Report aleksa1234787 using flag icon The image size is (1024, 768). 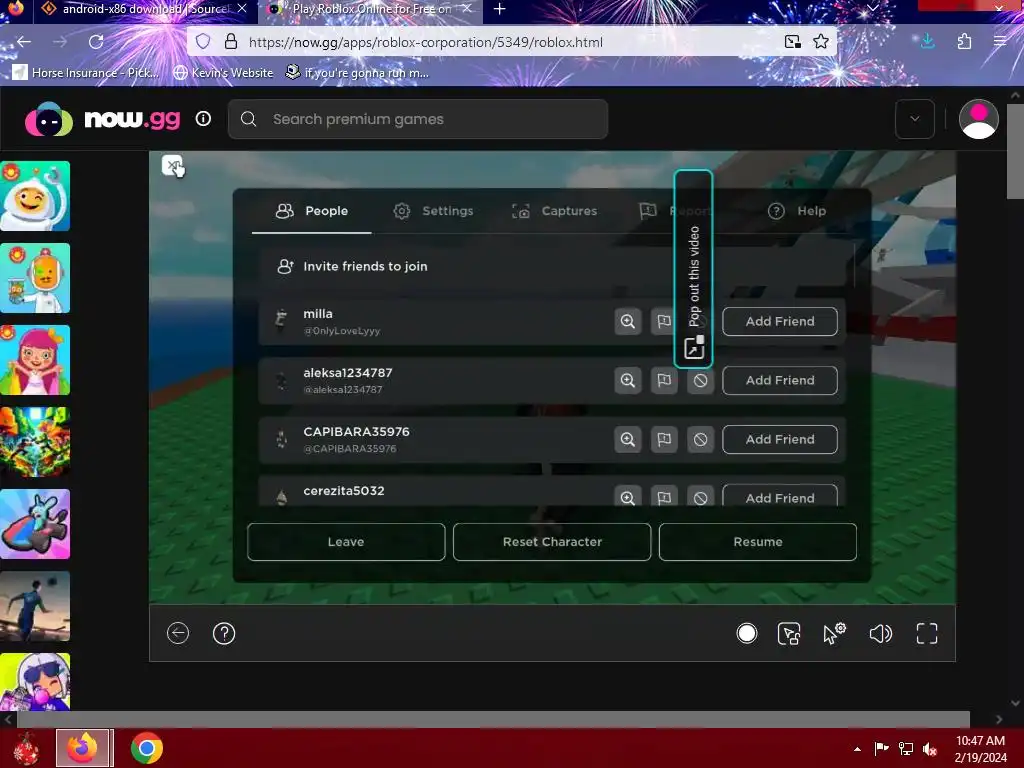click(x=664, y=380)
